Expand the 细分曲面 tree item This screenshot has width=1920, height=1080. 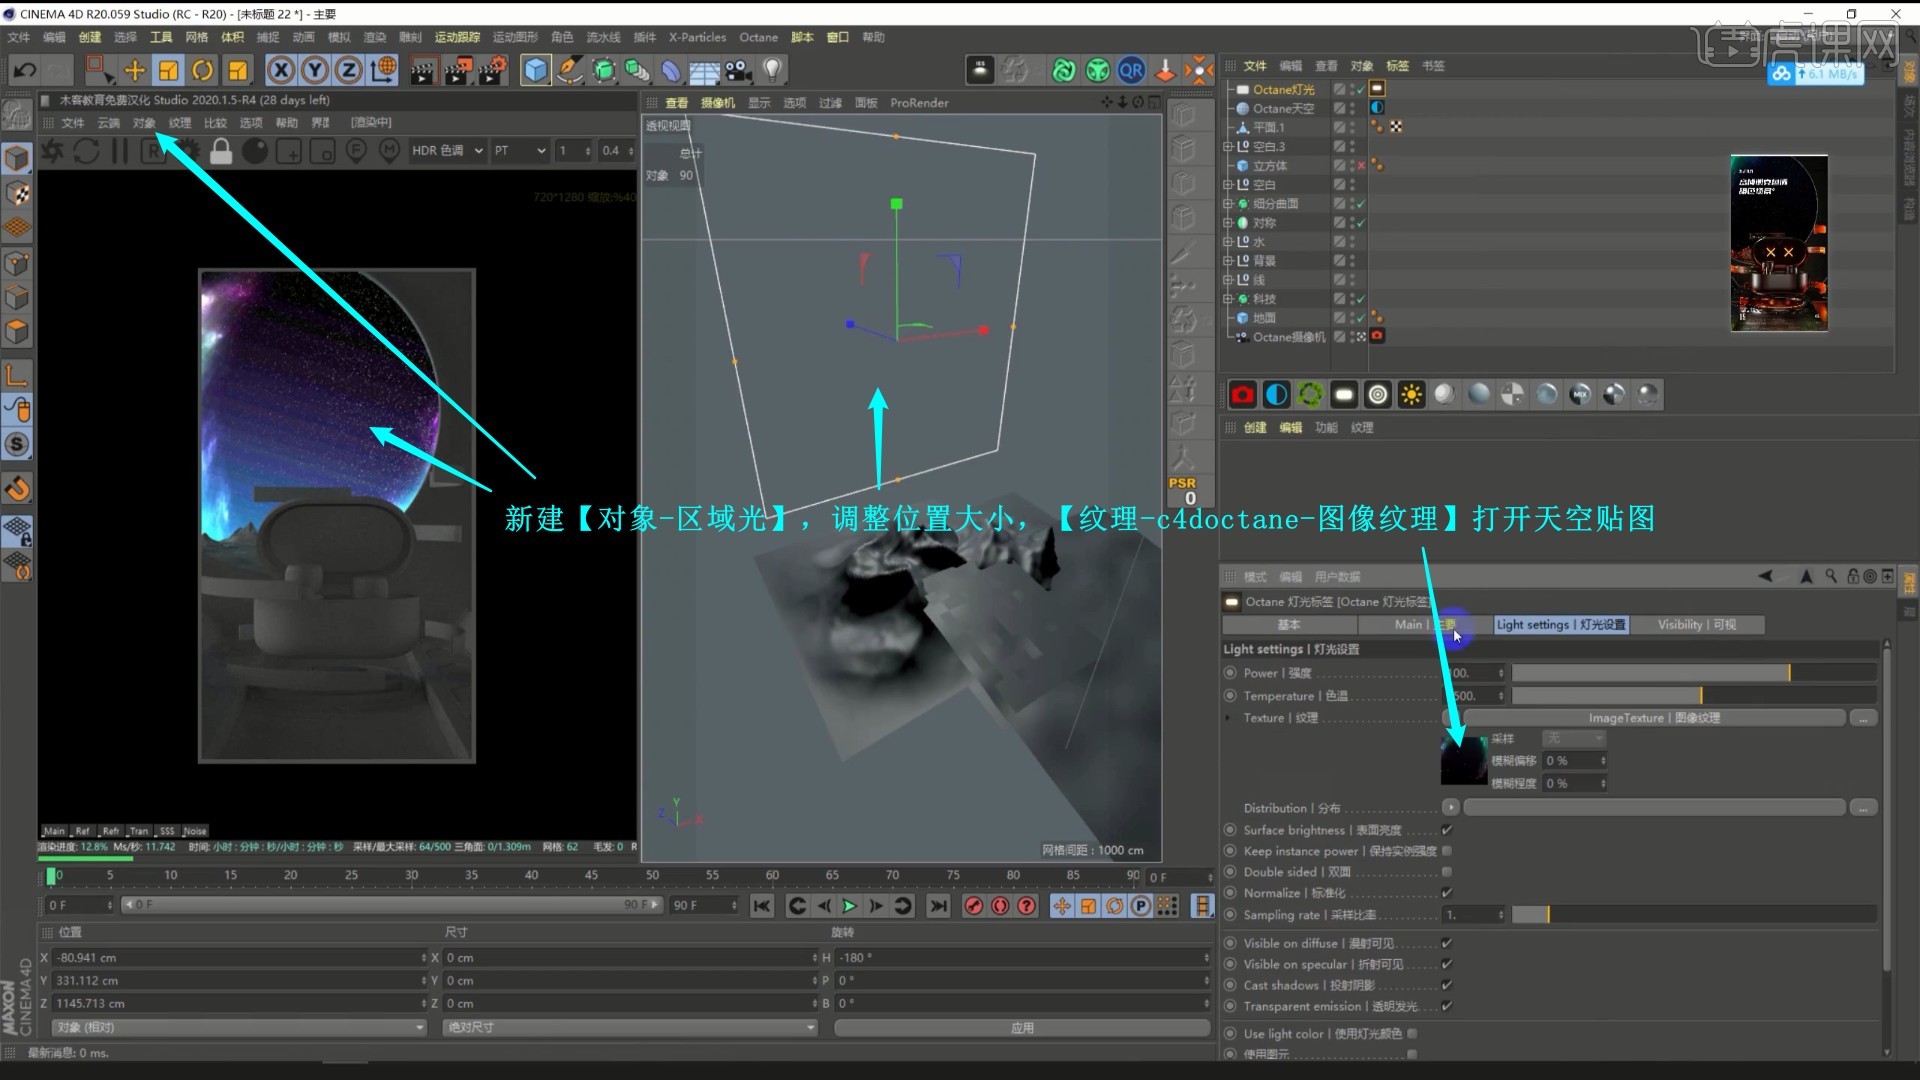(1228, 204)
